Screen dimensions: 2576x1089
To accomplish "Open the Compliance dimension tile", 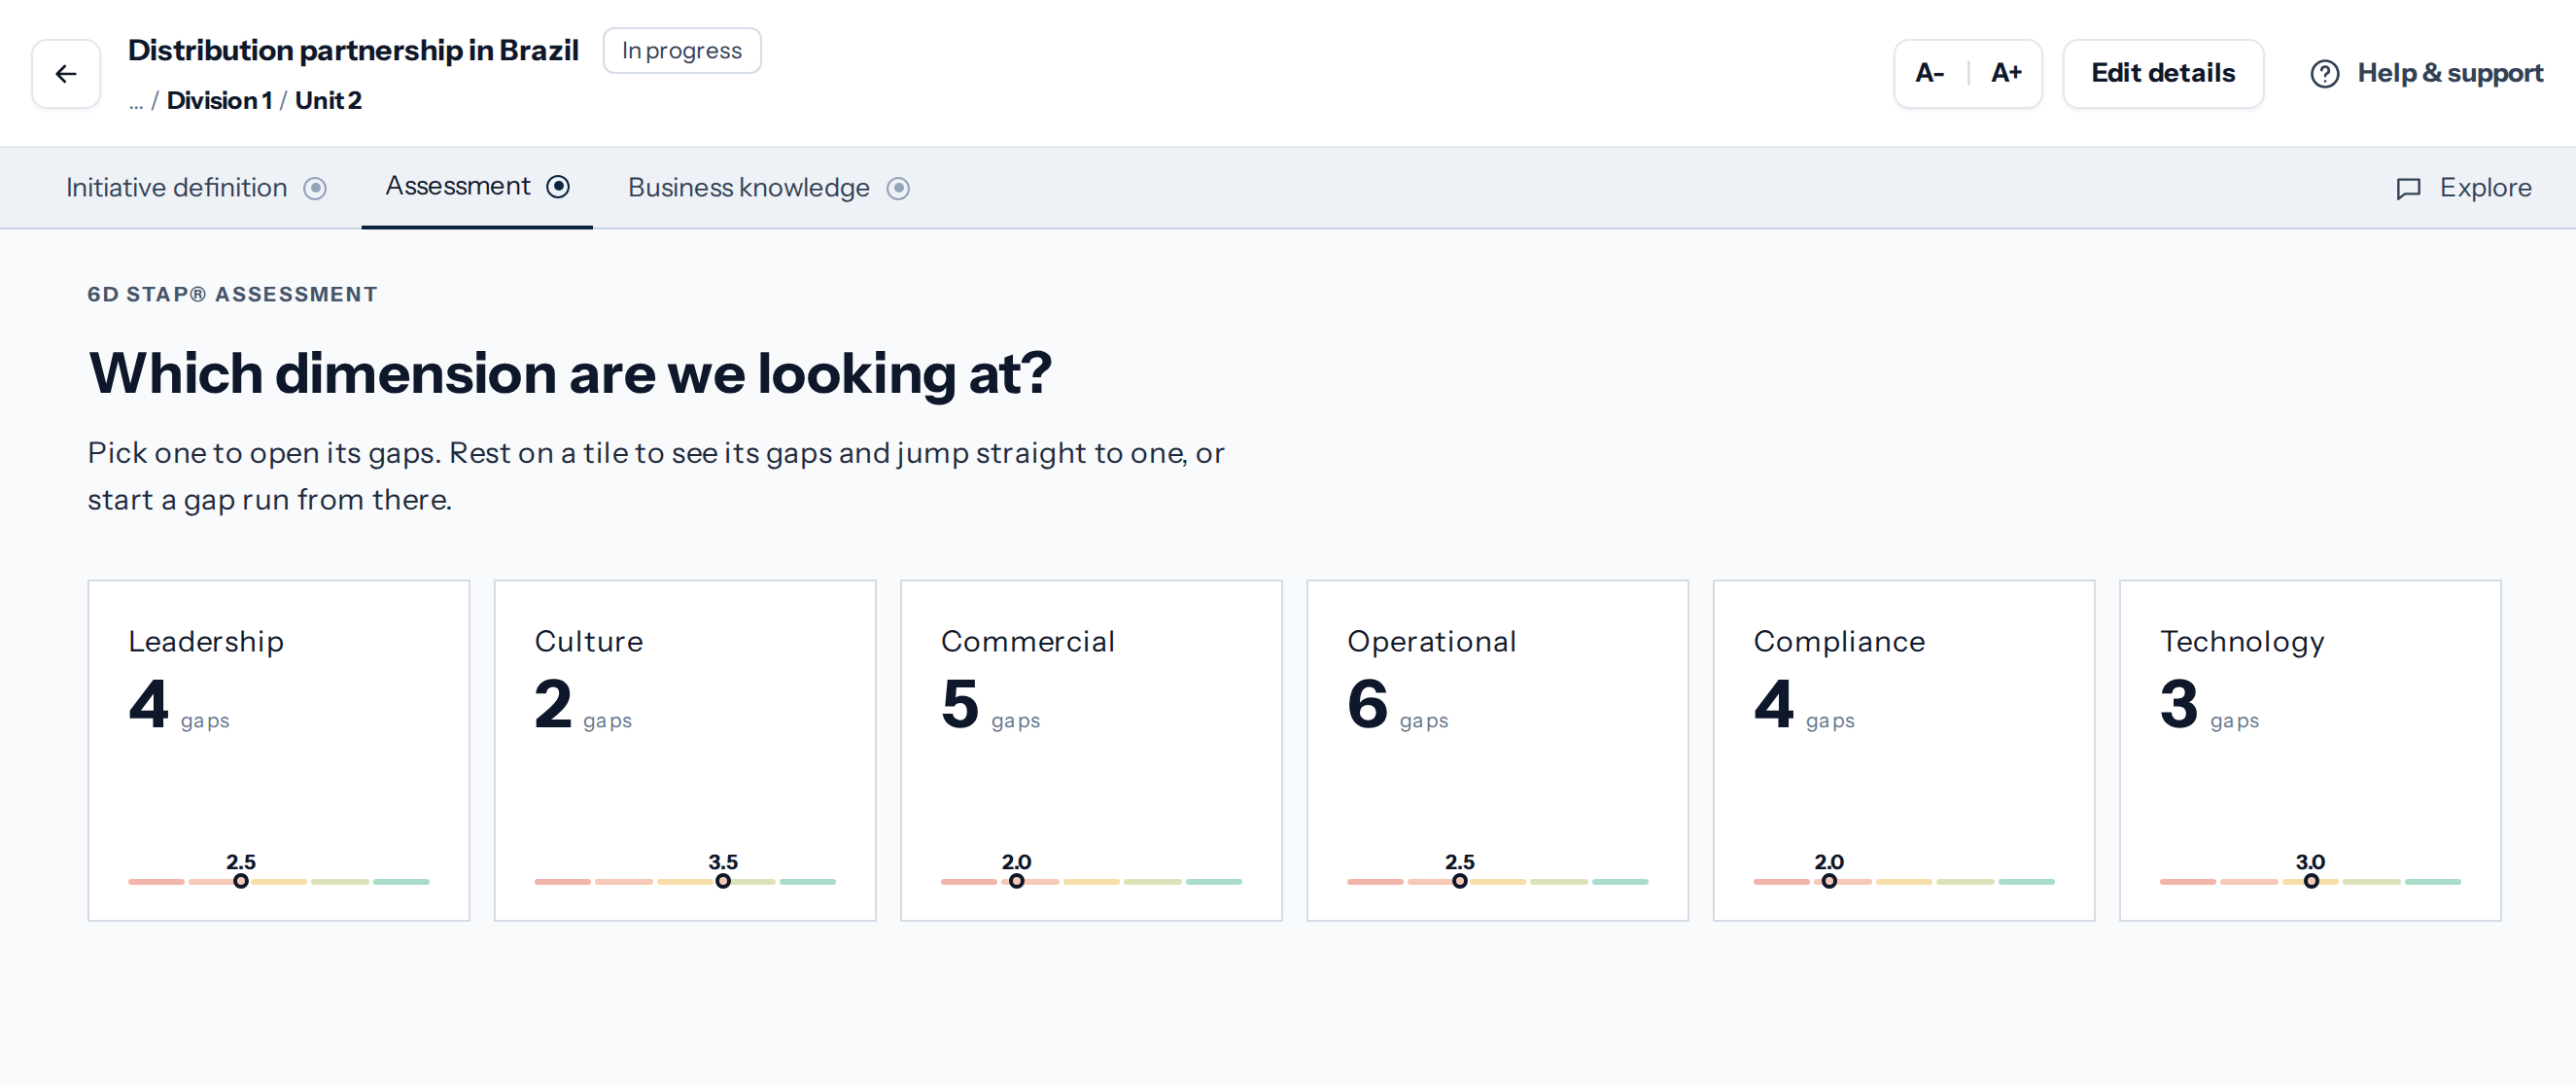I will click(1904, 752).
